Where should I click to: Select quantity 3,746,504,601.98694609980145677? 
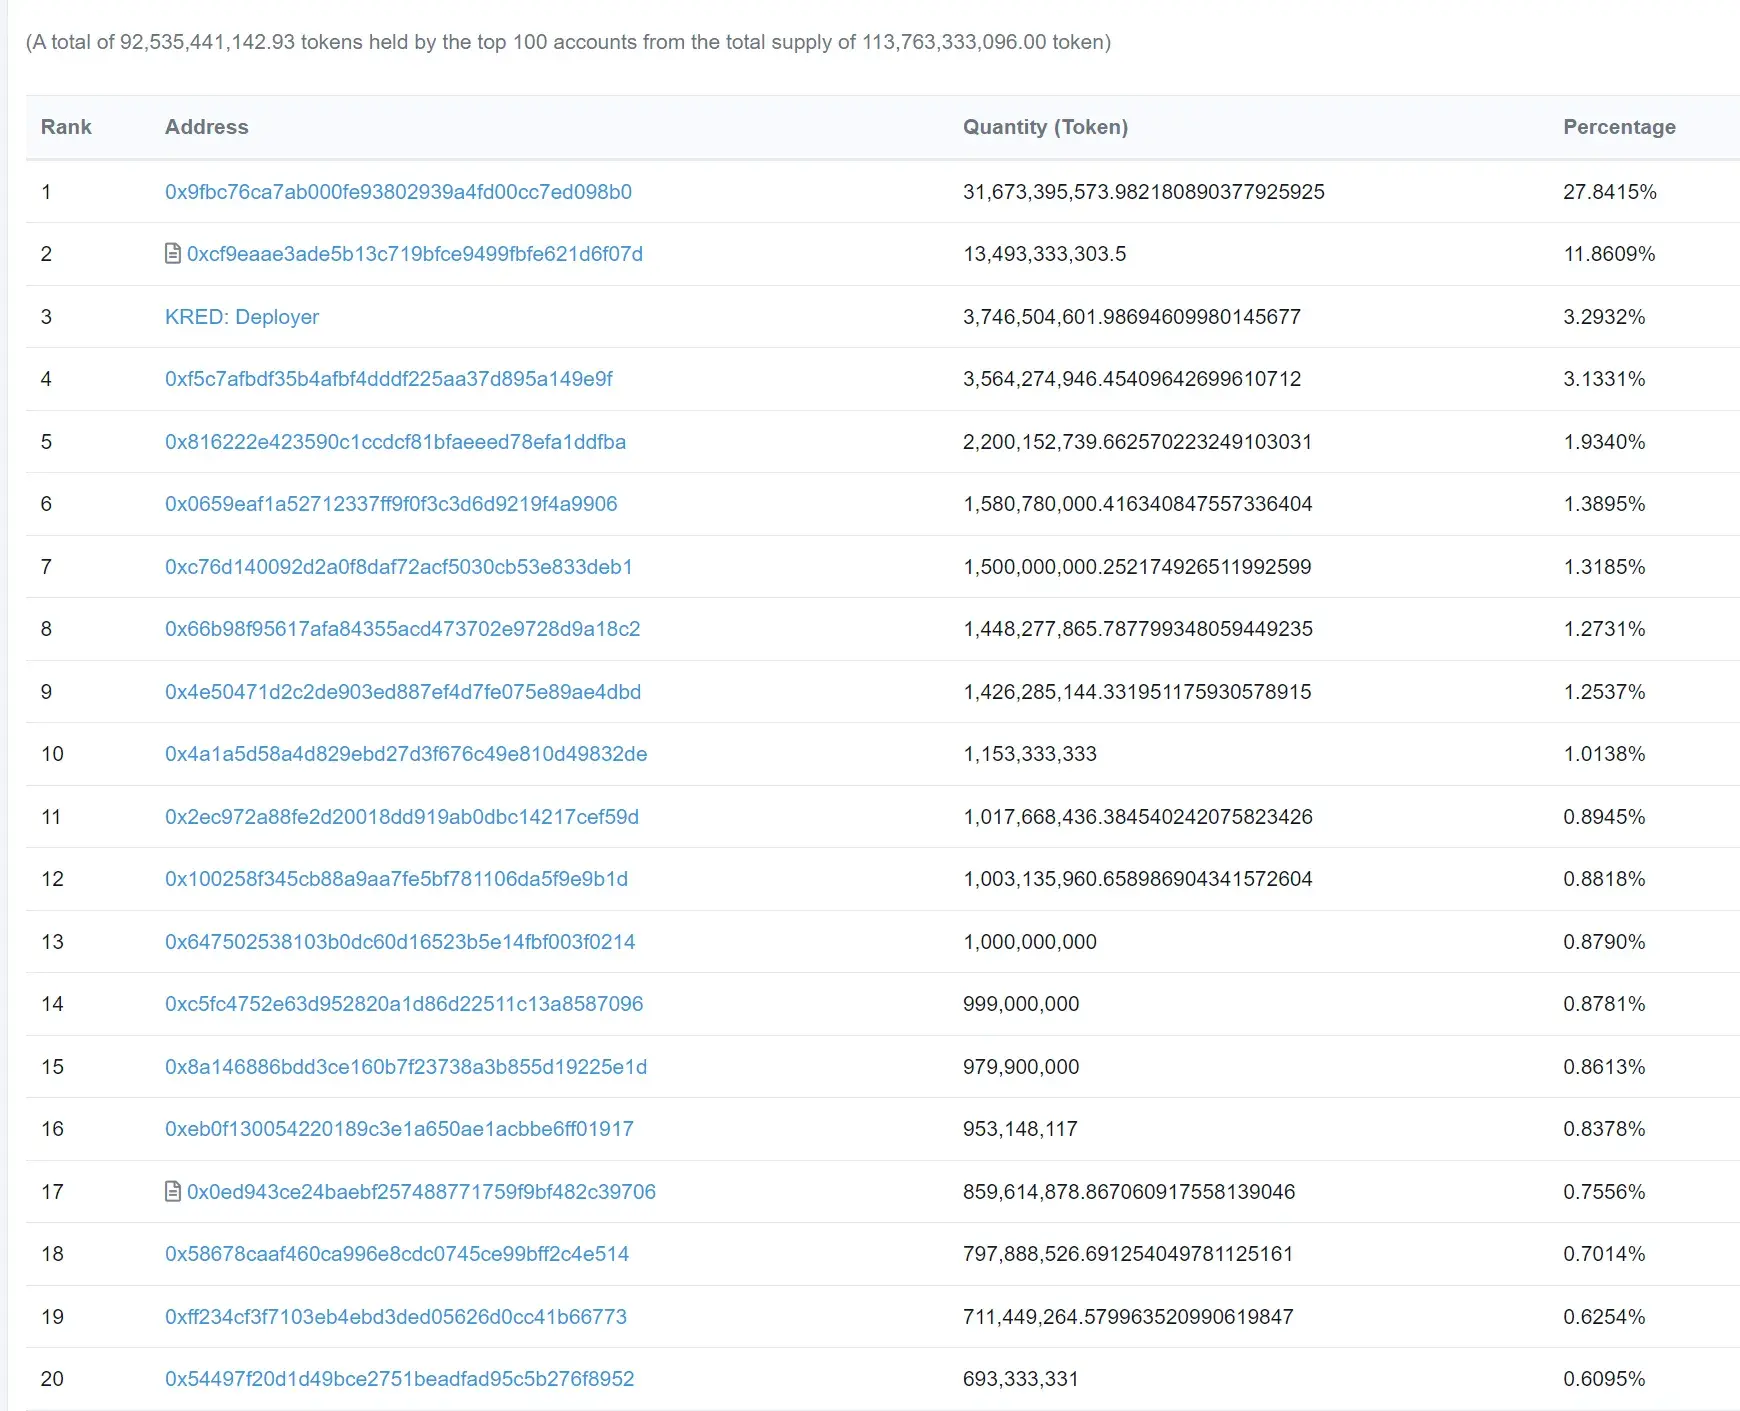pos(1132,316)
